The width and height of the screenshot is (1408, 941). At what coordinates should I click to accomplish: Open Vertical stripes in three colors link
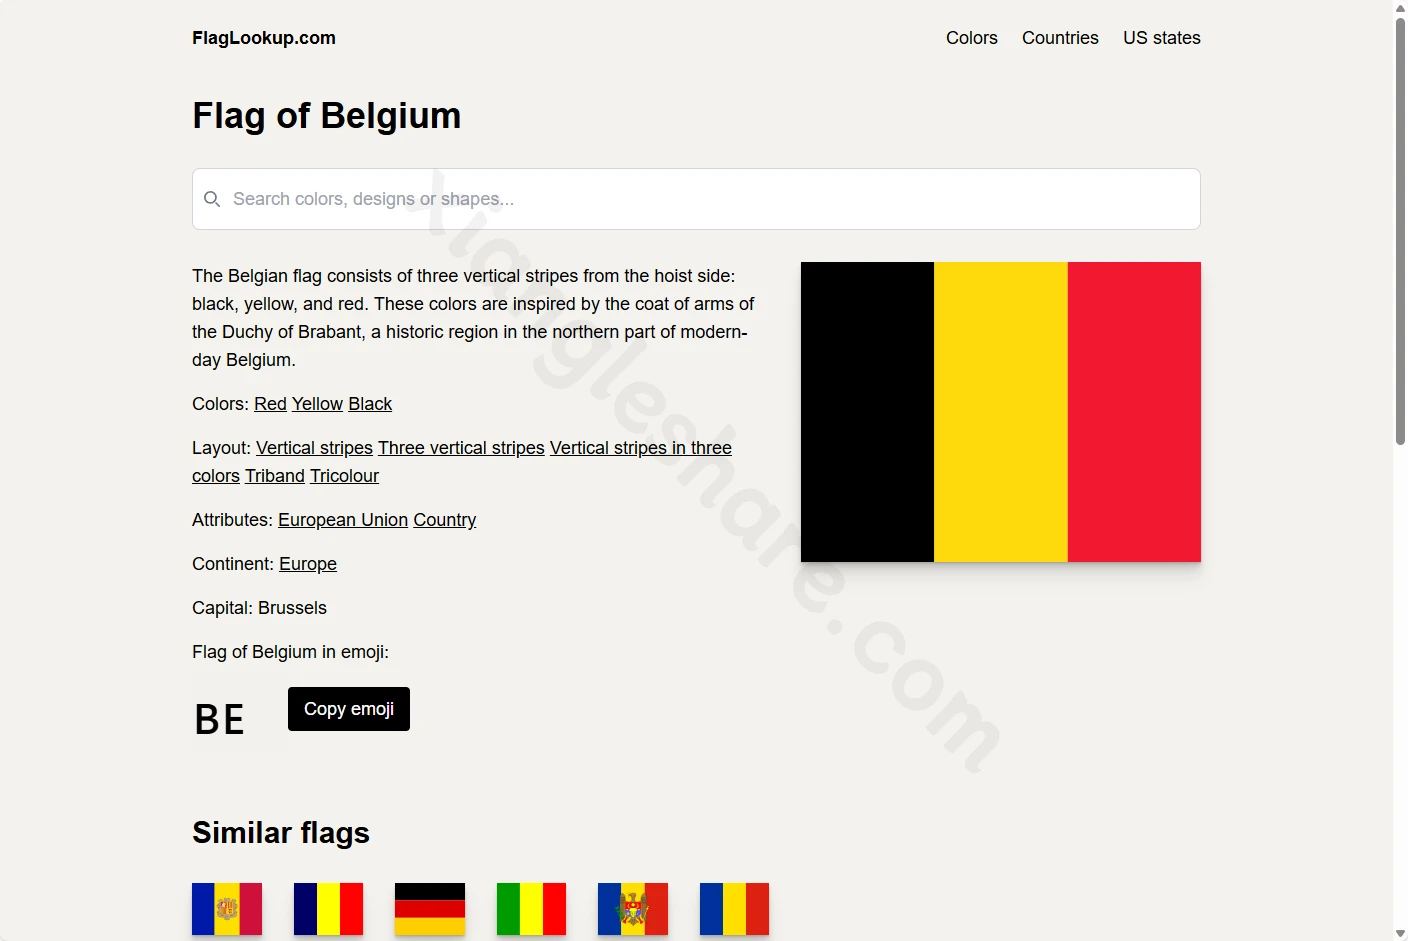click(641, 448)
